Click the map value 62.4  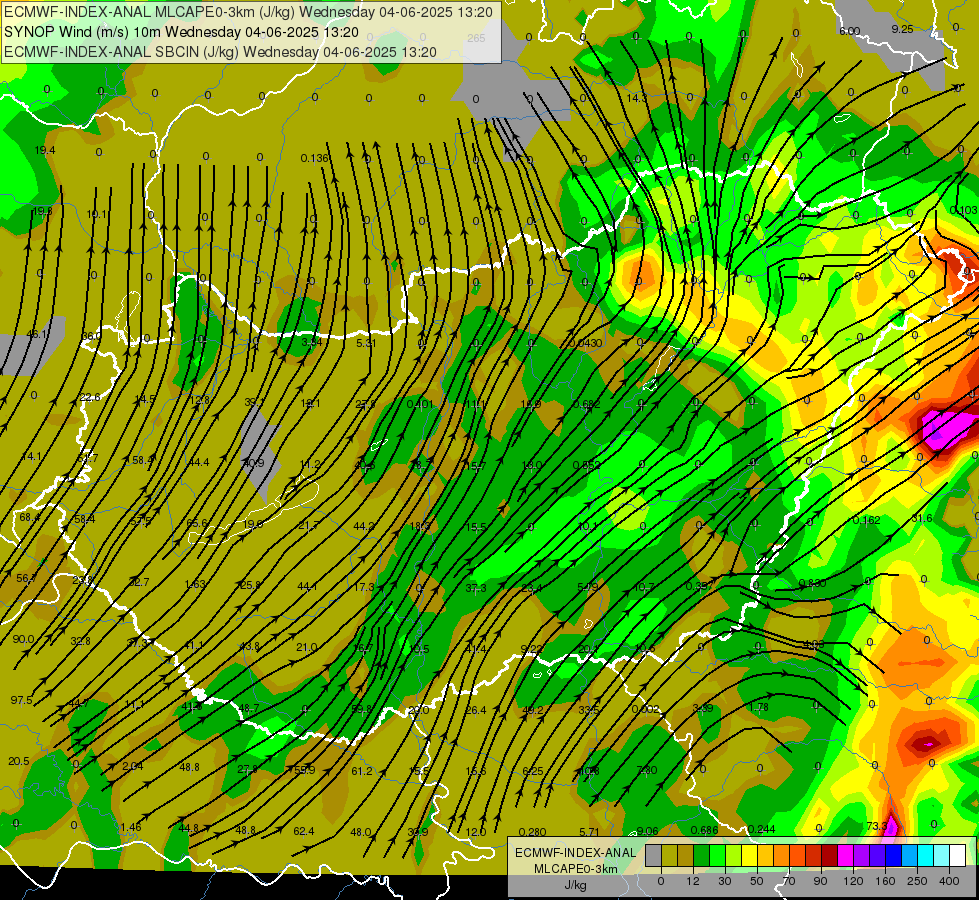click(x=303, y=831)
